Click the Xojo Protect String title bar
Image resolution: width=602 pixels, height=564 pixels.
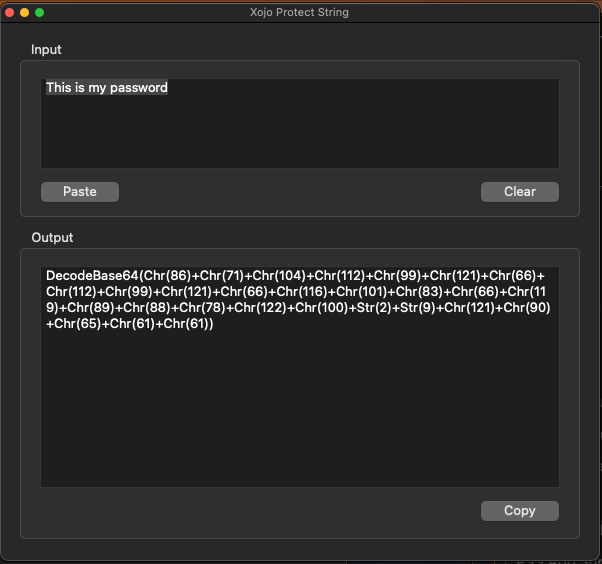[x=299, y=12]
